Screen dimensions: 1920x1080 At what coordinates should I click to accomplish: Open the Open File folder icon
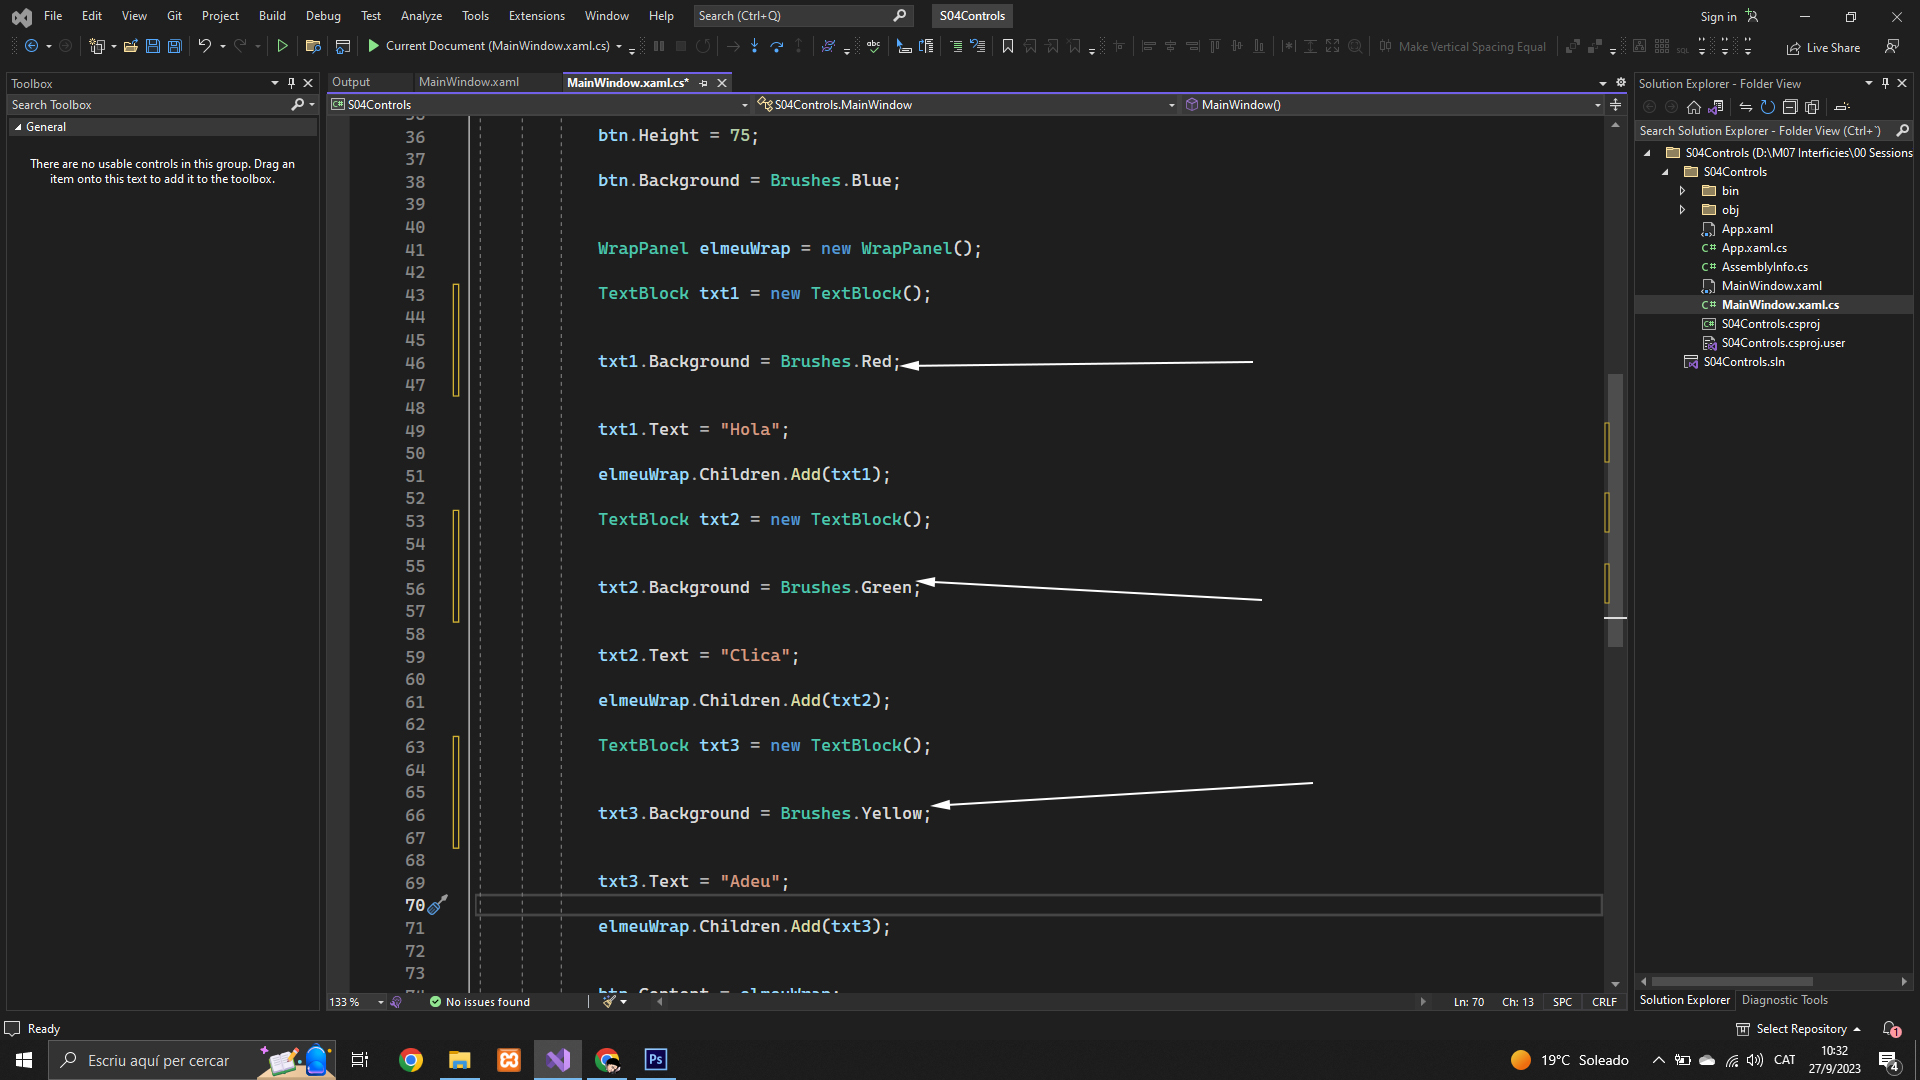click(130, 46)
